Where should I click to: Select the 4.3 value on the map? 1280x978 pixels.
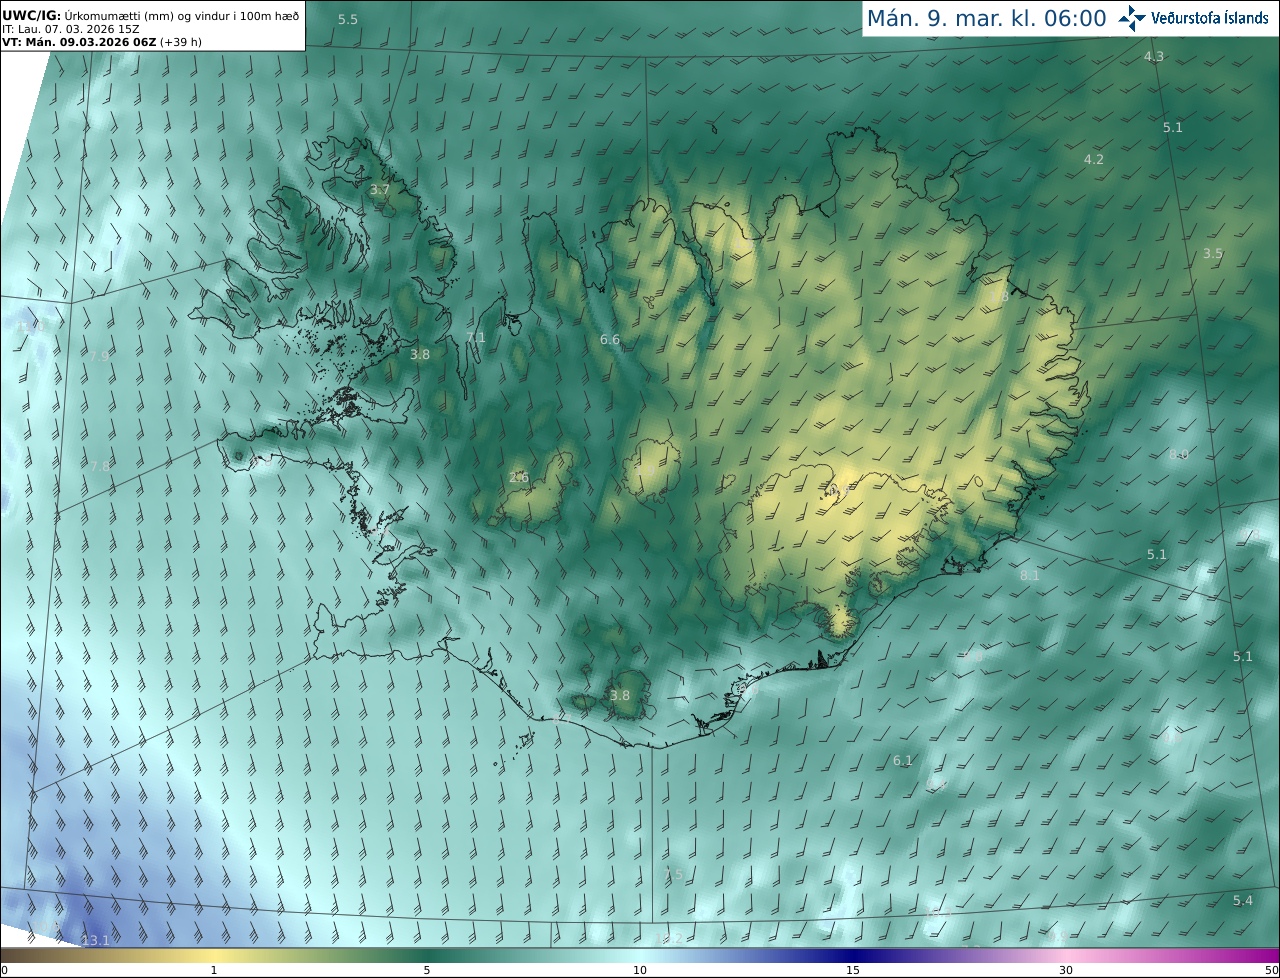[x=1153, y=57]
